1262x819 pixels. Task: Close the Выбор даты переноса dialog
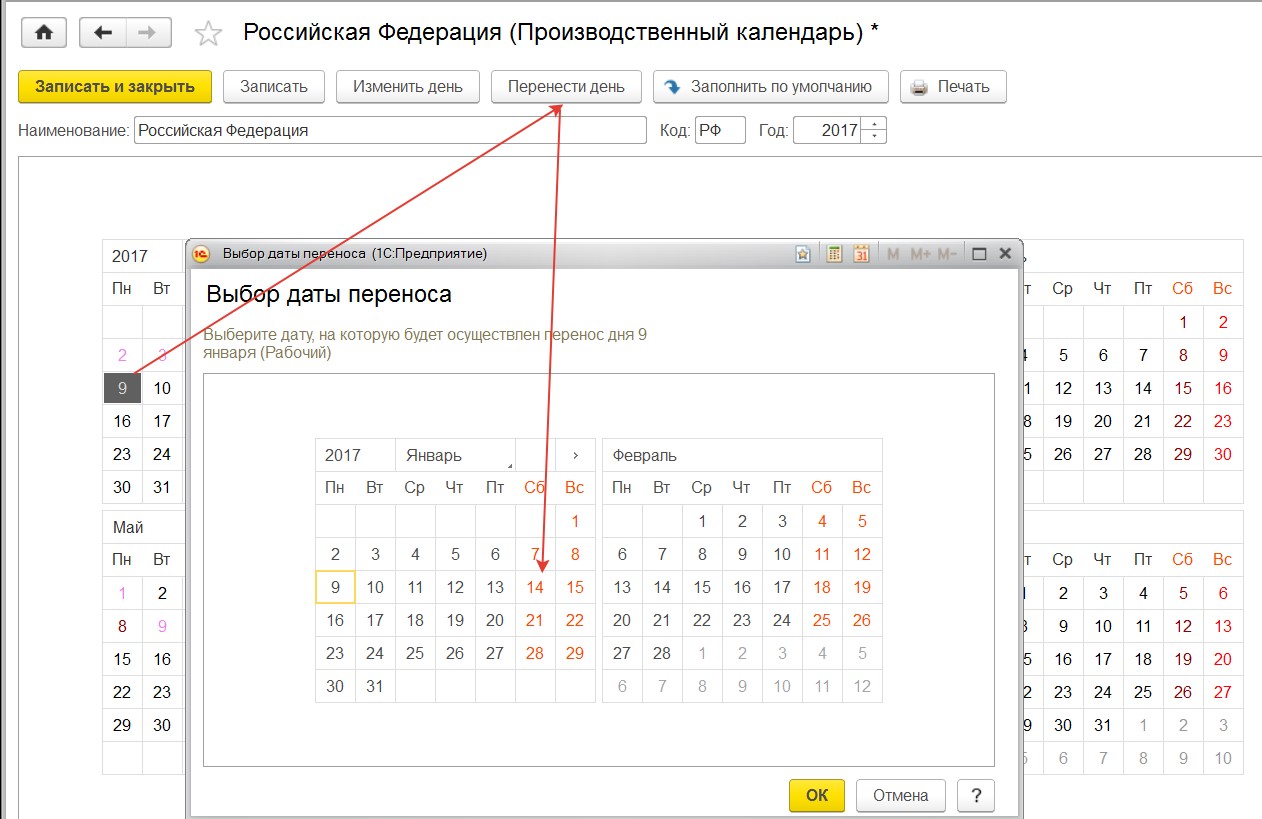pyautogui.click(x=1005, y=254)
